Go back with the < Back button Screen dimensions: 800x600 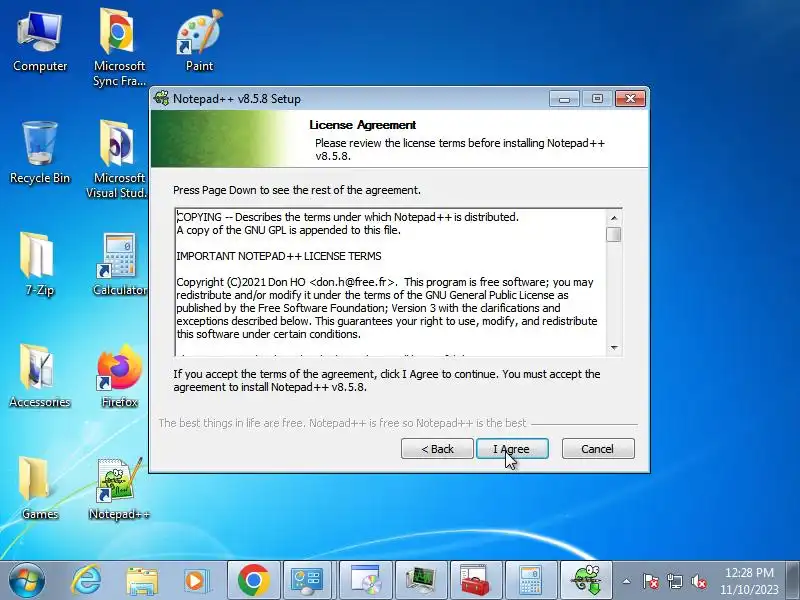[x=437, y=448]
